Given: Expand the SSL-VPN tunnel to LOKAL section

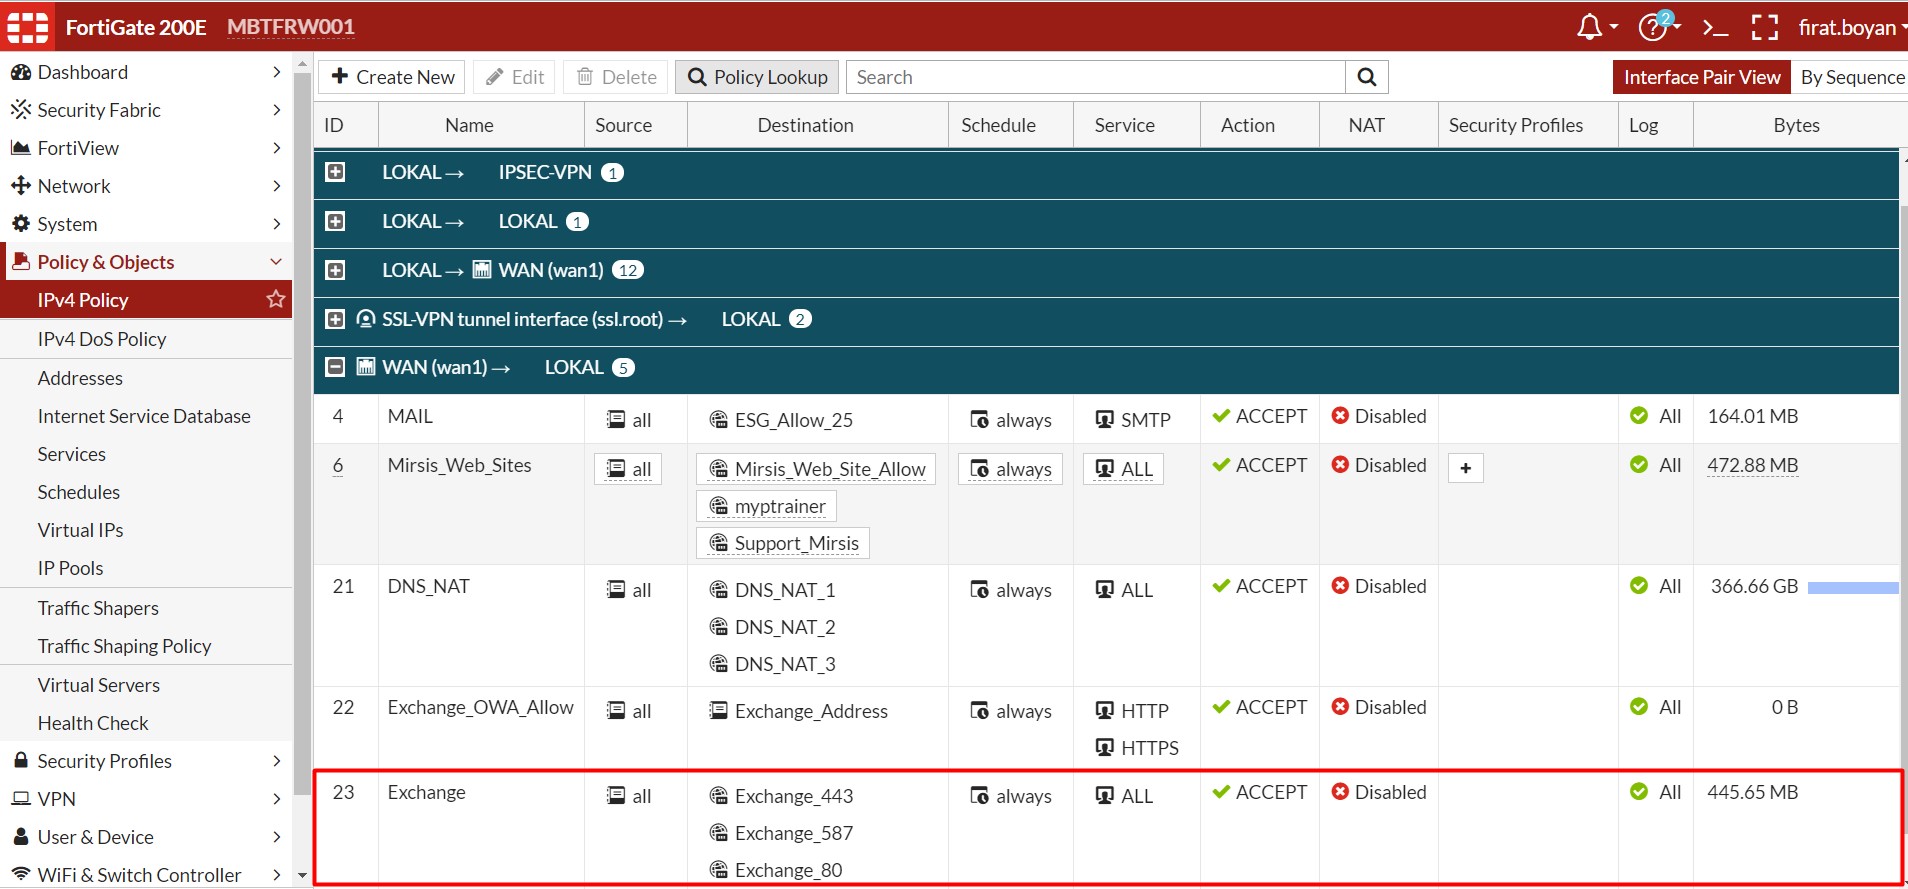Looking at the screenshot, I should (x=336, y=319).
